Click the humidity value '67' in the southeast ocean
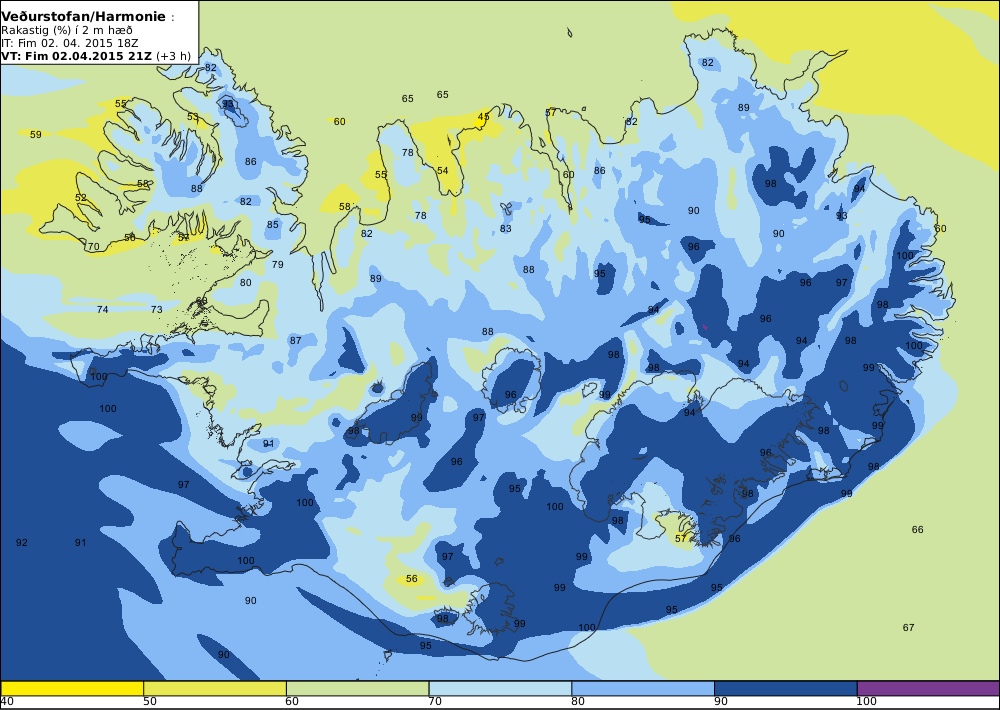The width and height of the screenshot is (1000, 710). tap(908, 628)
